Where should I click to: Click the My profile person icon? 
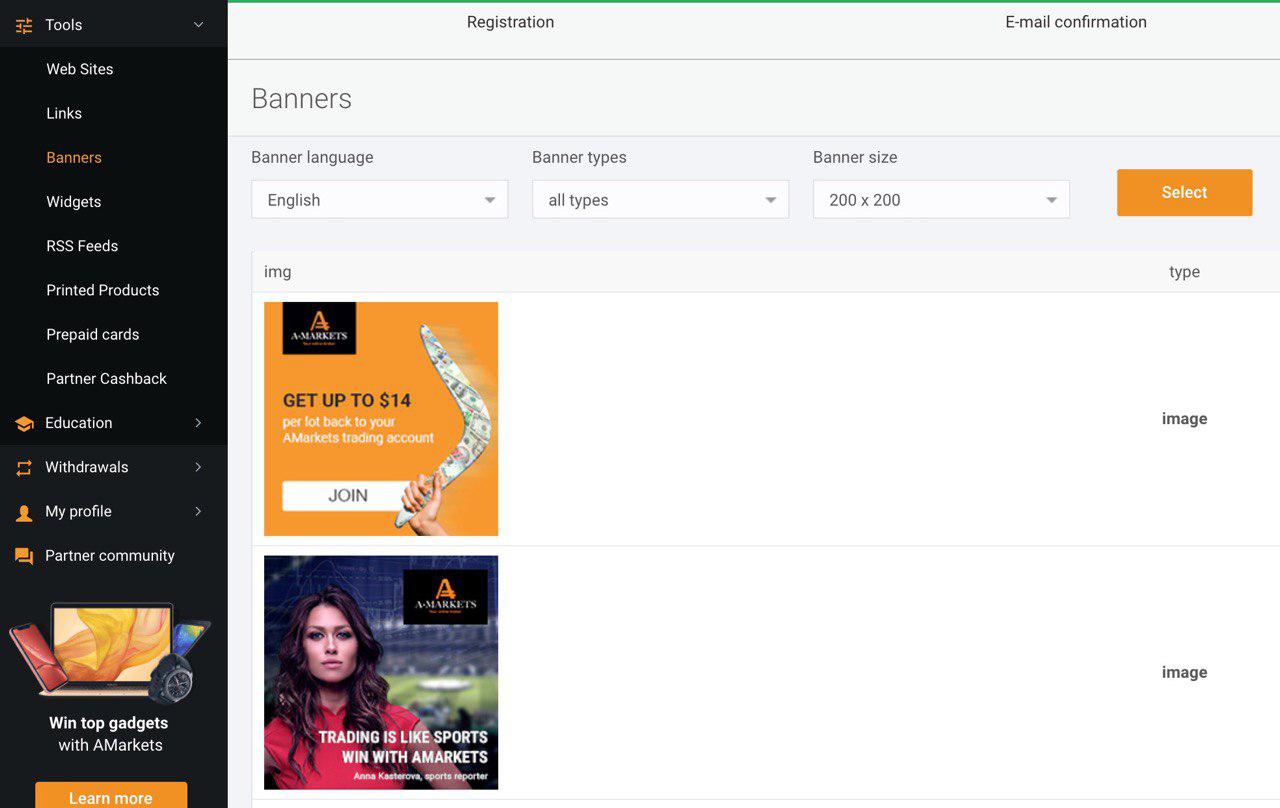(x=24, y=513)
